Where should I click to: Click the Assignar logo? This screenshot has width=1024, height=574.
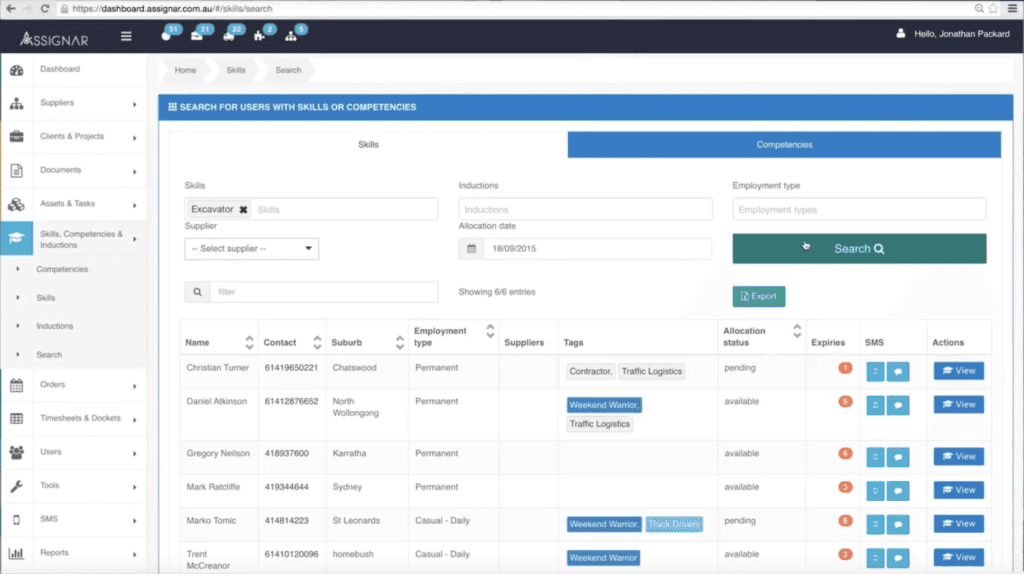(x=54, y=39)
